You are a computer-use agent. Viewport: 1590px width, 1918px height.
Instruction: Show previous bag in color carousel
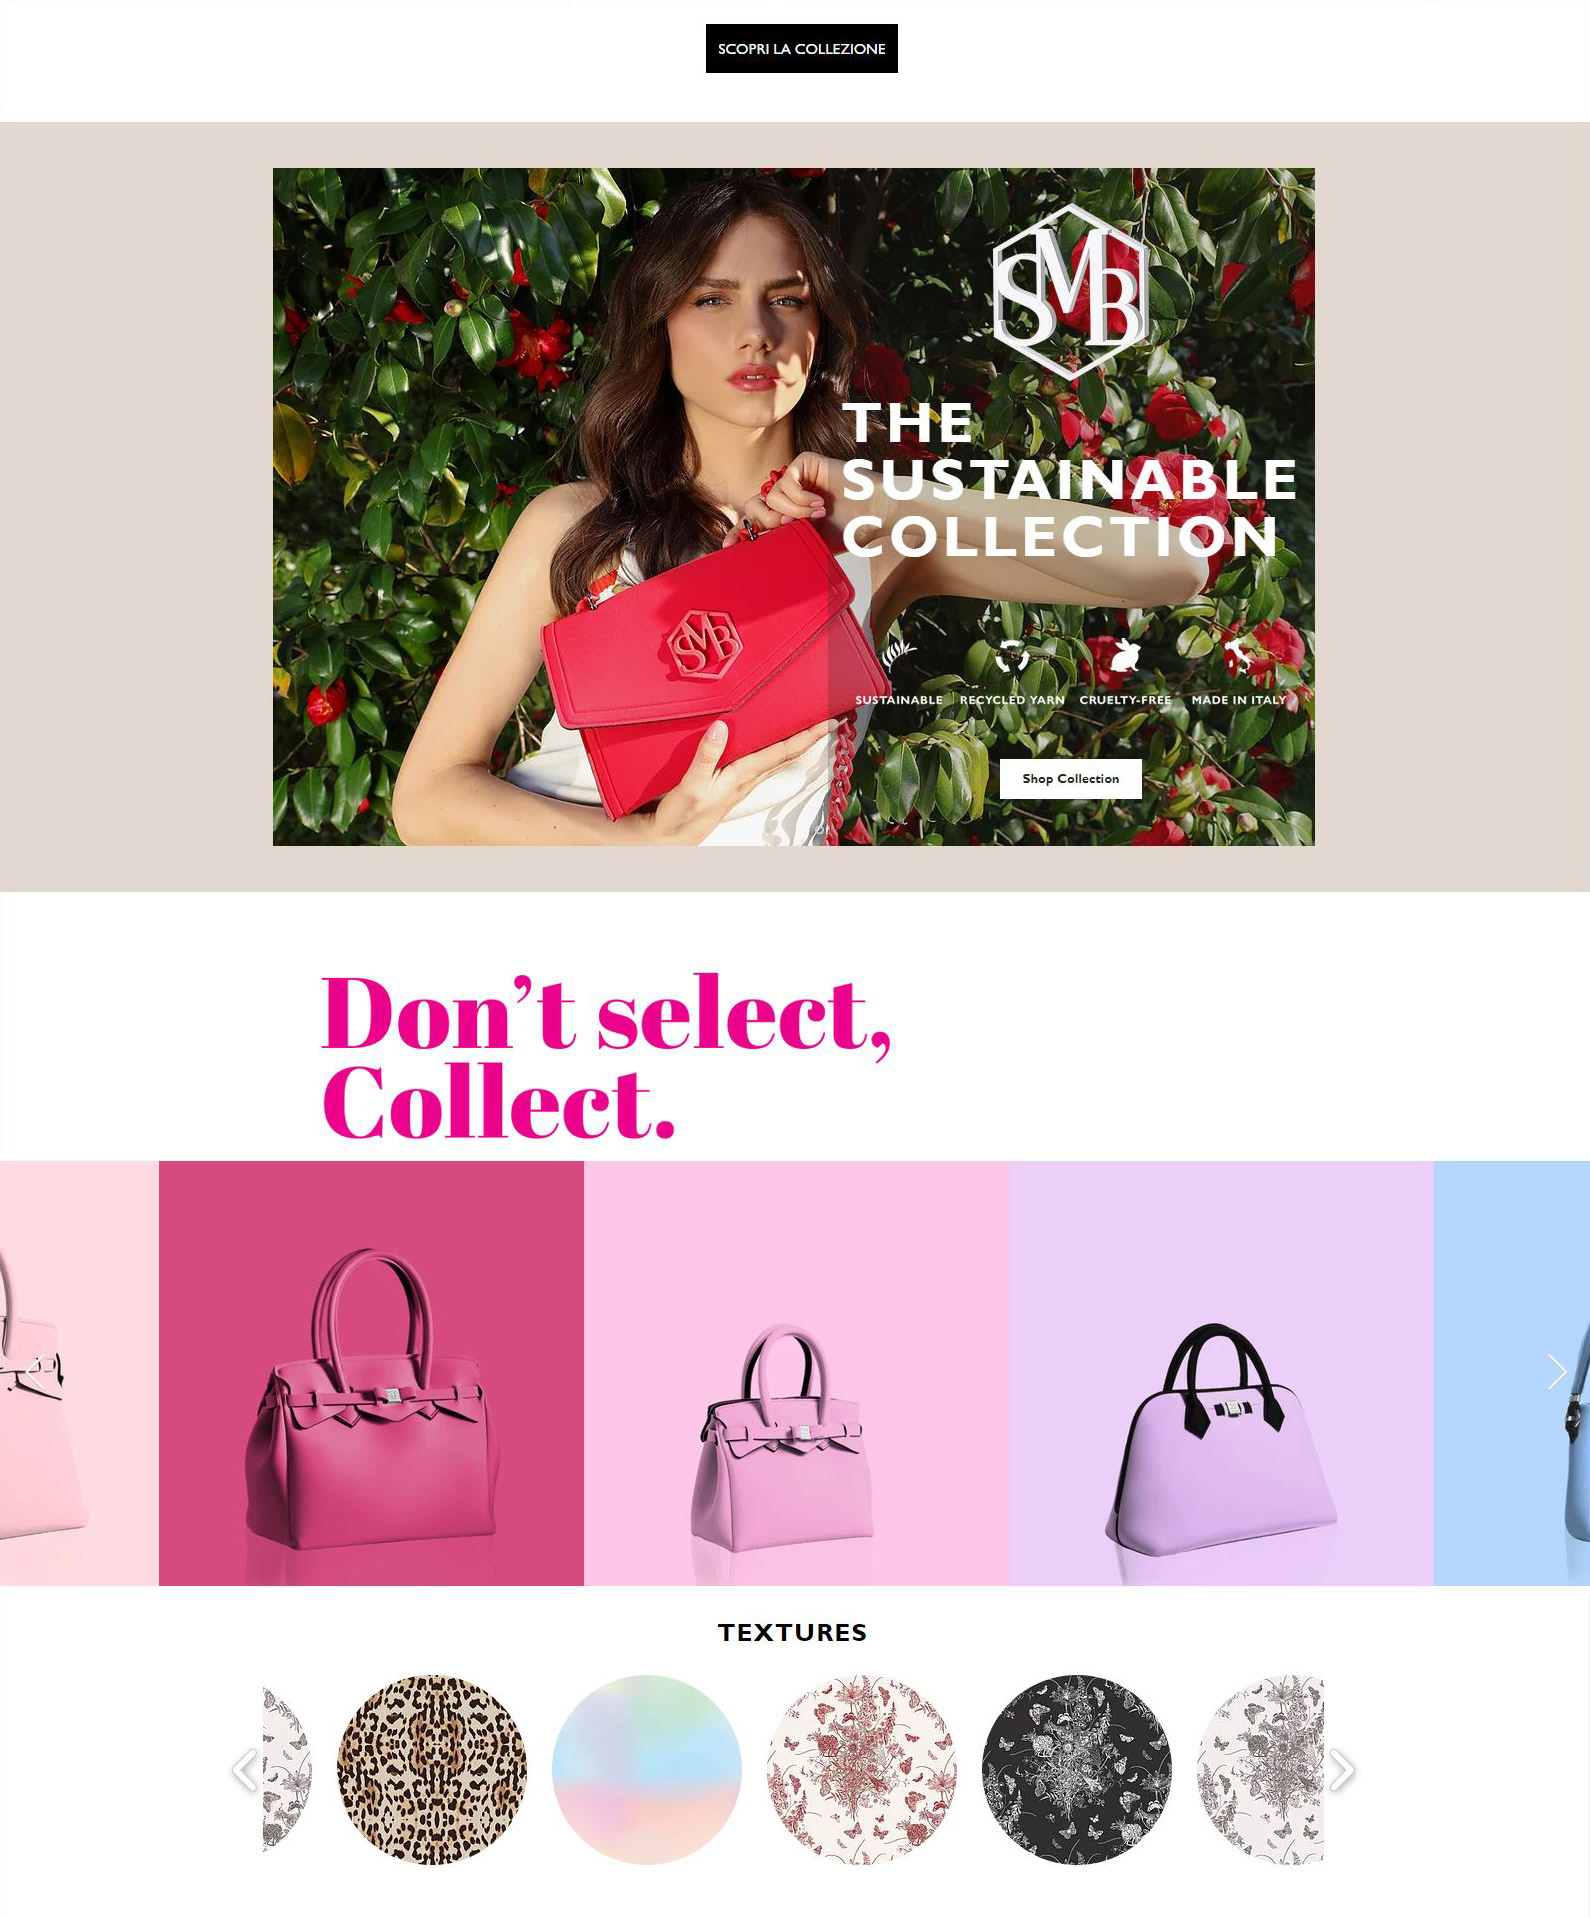35,1372
